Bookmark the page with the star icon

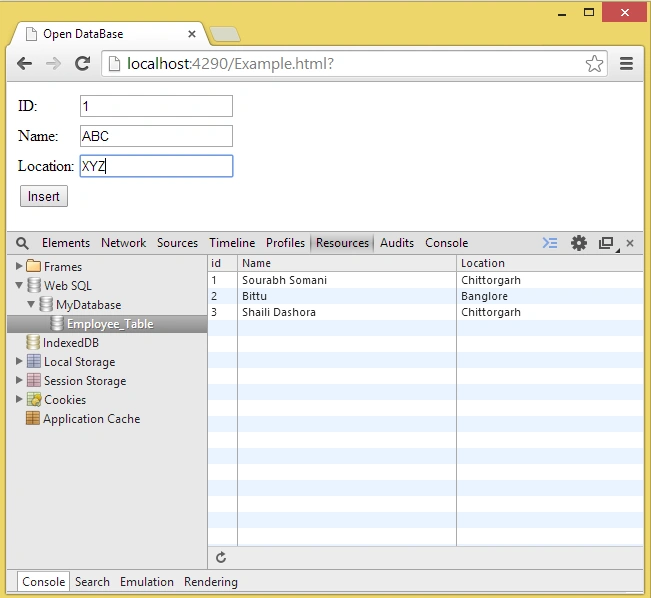[594, 64]
